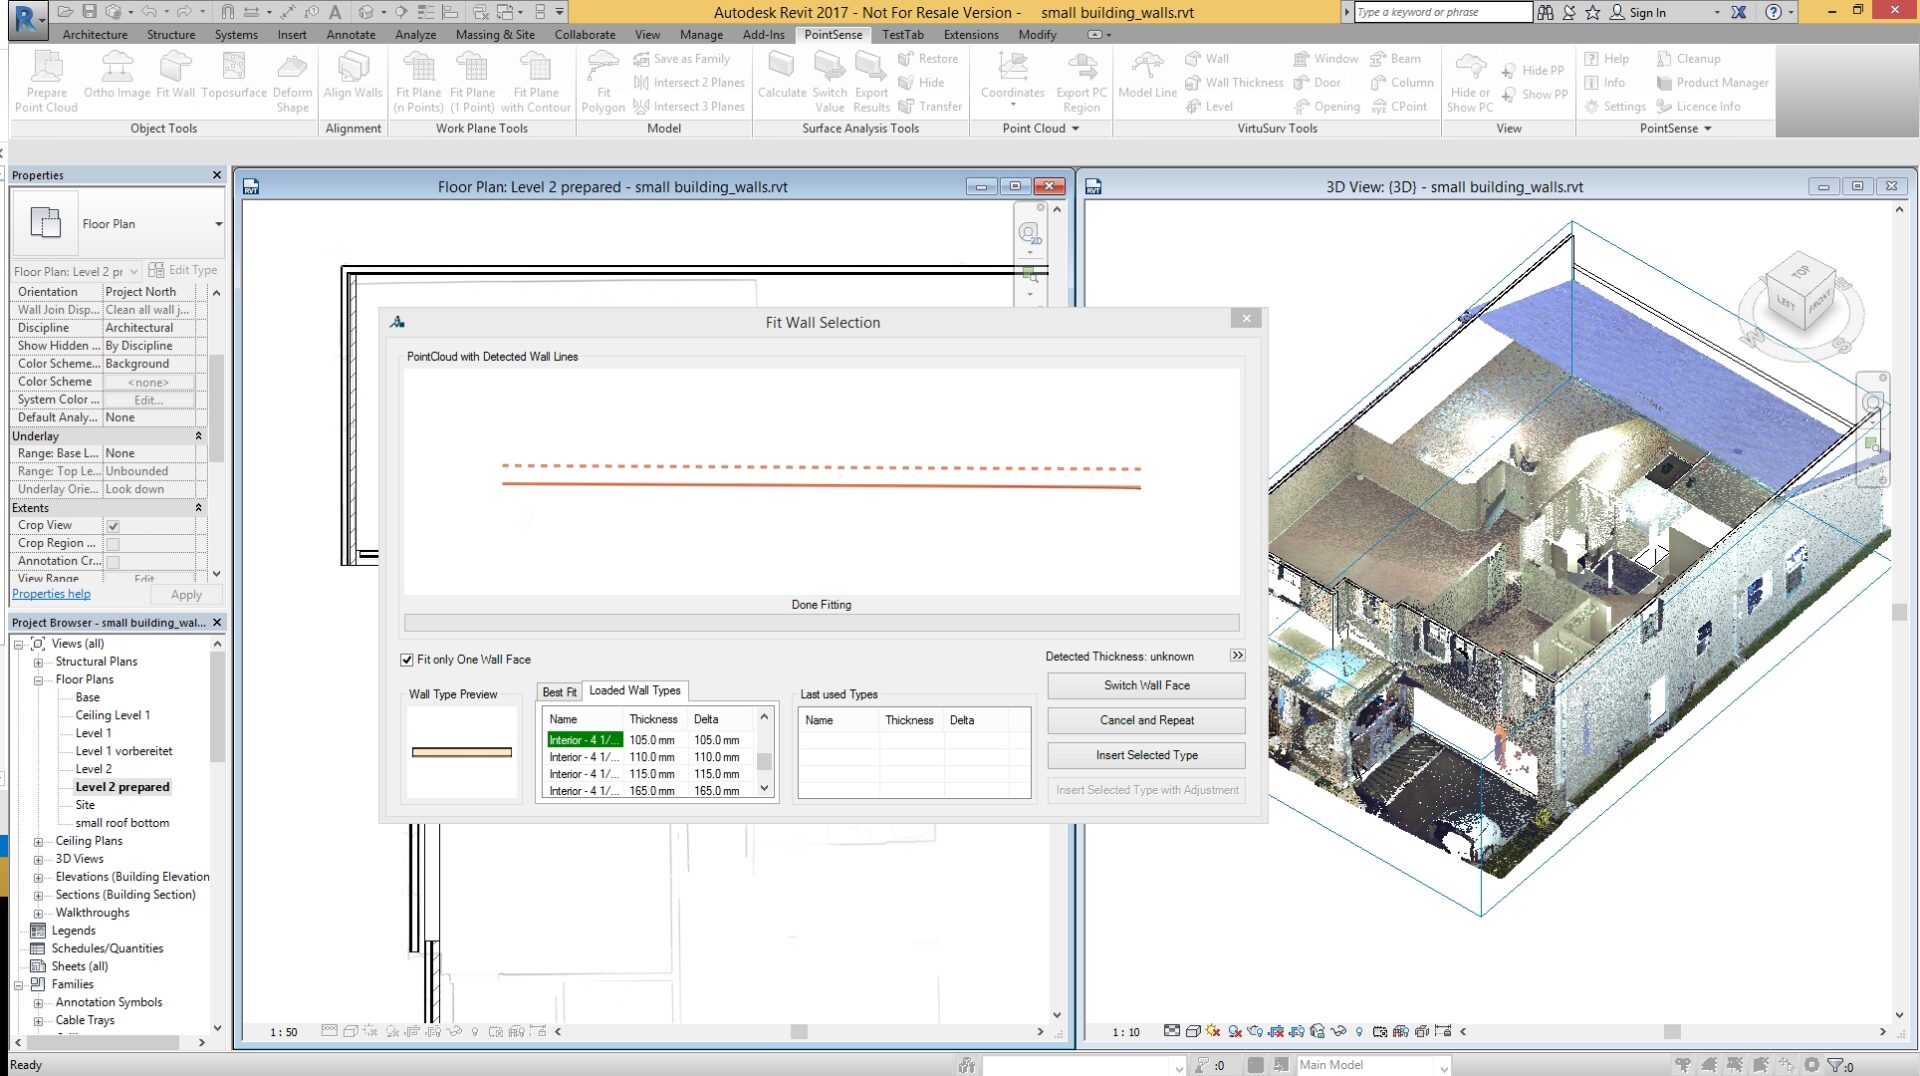Choose the VirtuSurv Door tool
The height and width of the screenshot is (1076, 1920).
[x=1317, y=83]
